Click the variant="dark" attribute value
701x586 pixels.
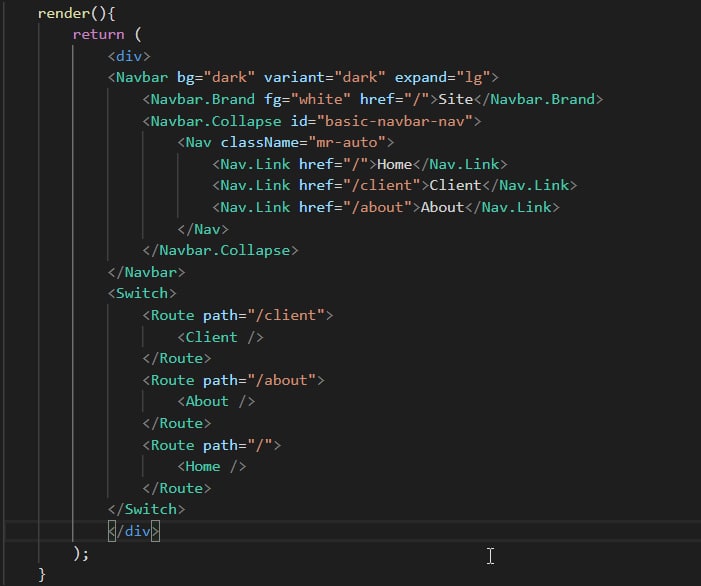coord(359,77)
